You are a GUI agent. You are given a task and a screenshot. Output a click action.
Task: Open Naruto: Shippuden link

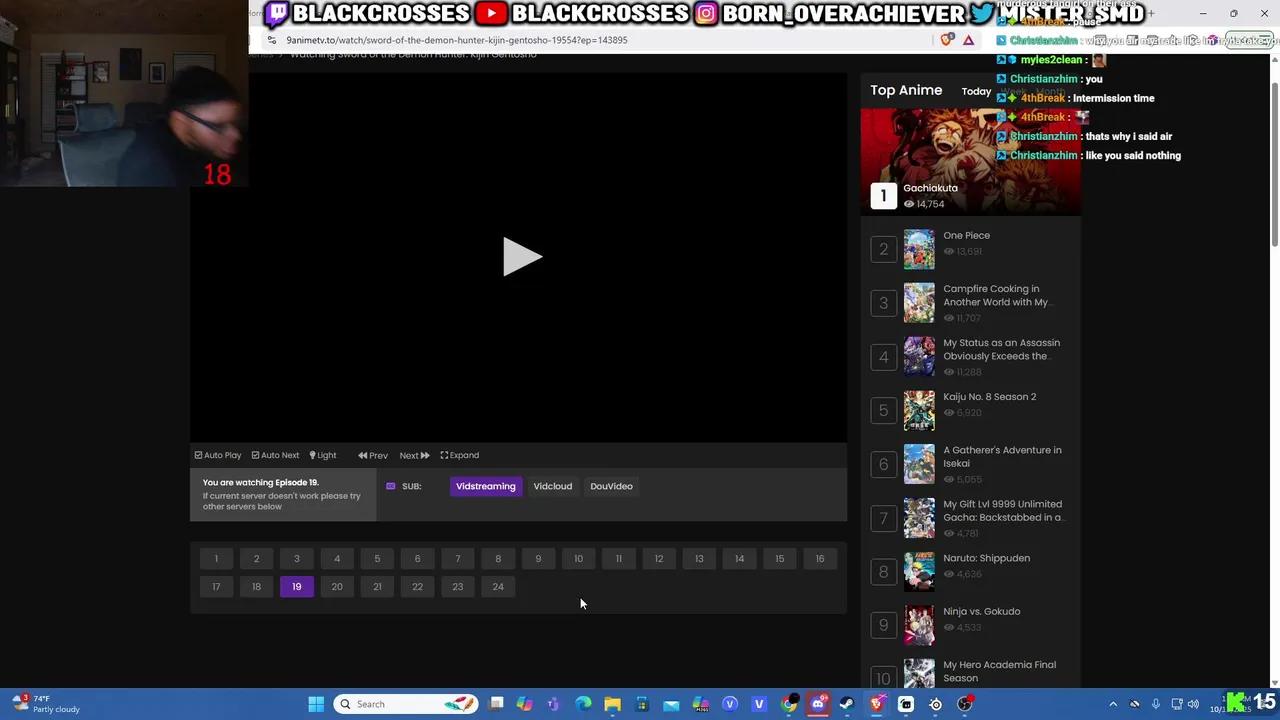(x=986, y=558)
